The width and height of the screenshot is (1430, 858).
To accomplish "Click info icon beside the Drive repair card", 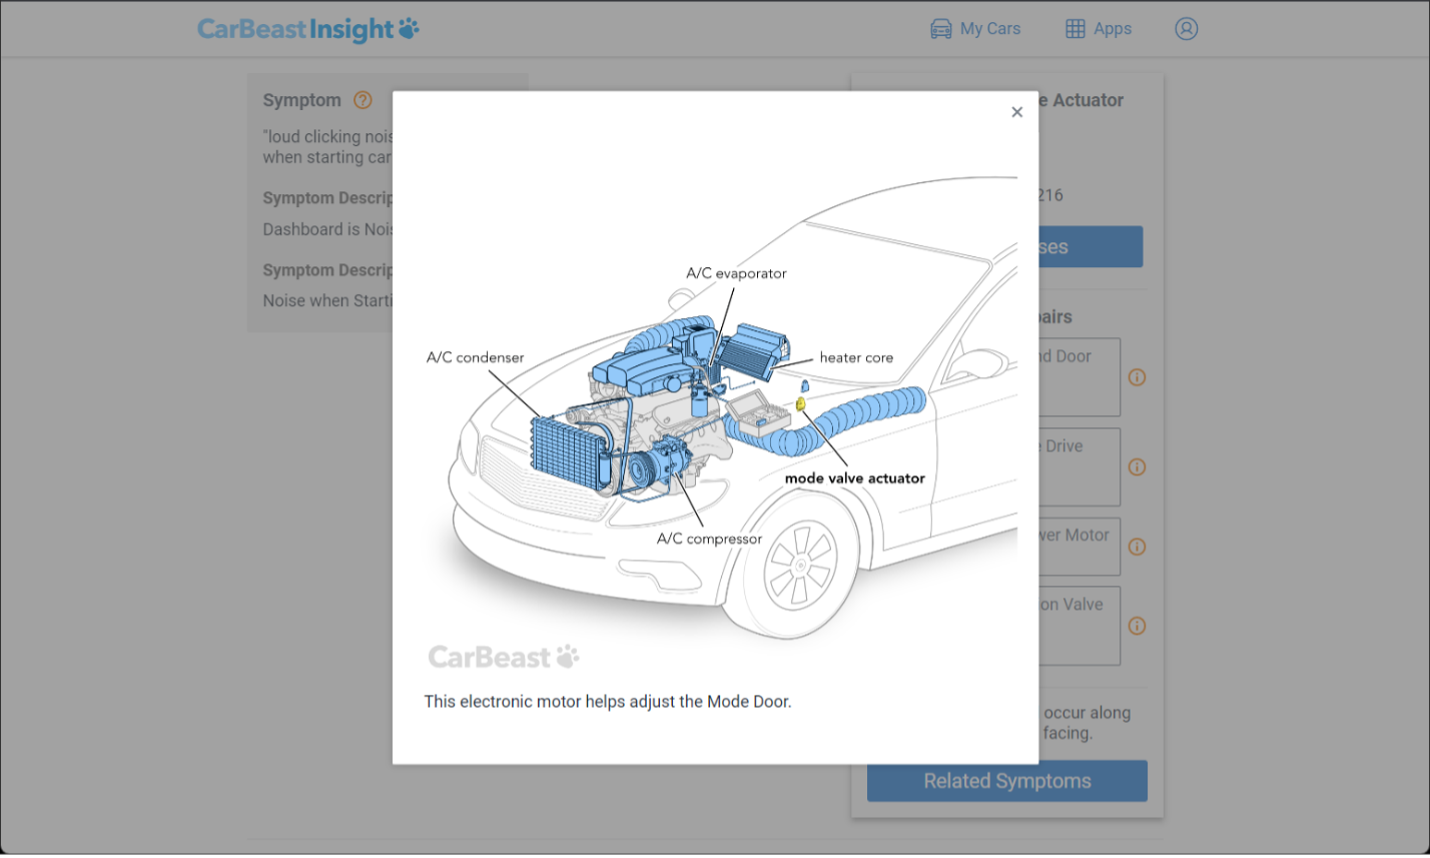I will [1137, 467].
